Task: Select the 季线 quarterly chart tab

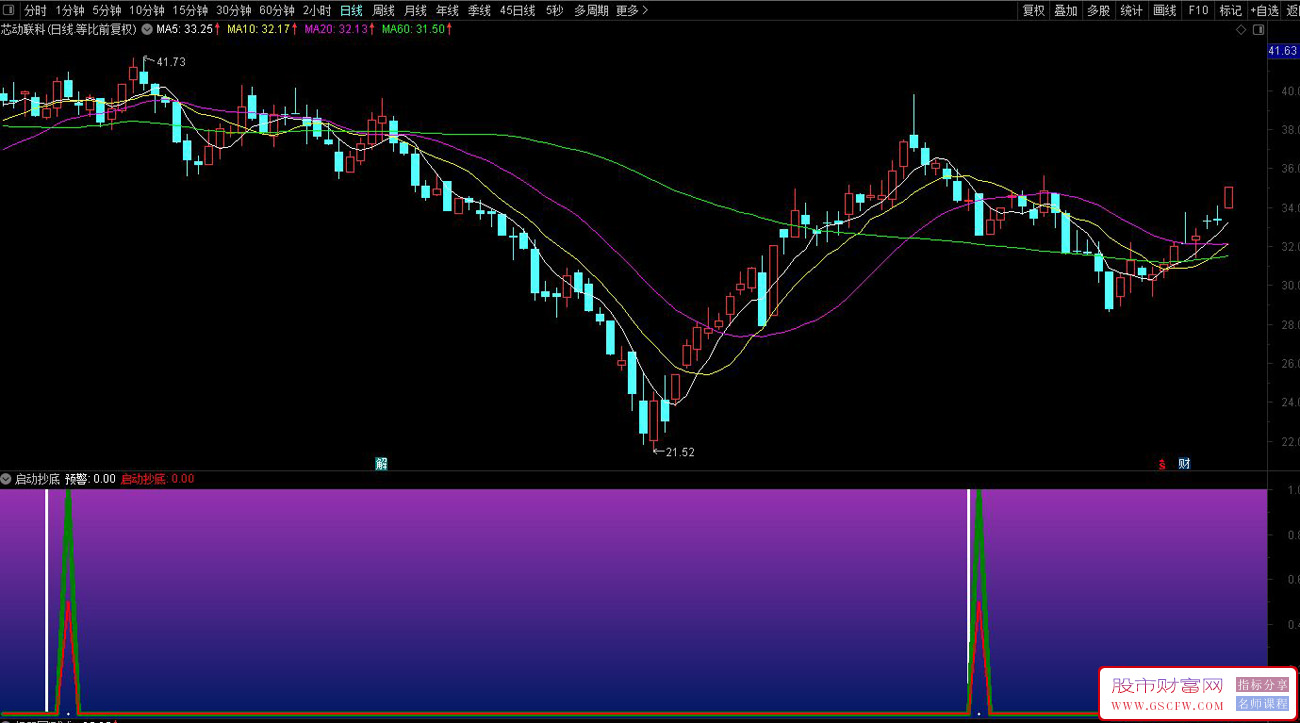Action: 479,11
